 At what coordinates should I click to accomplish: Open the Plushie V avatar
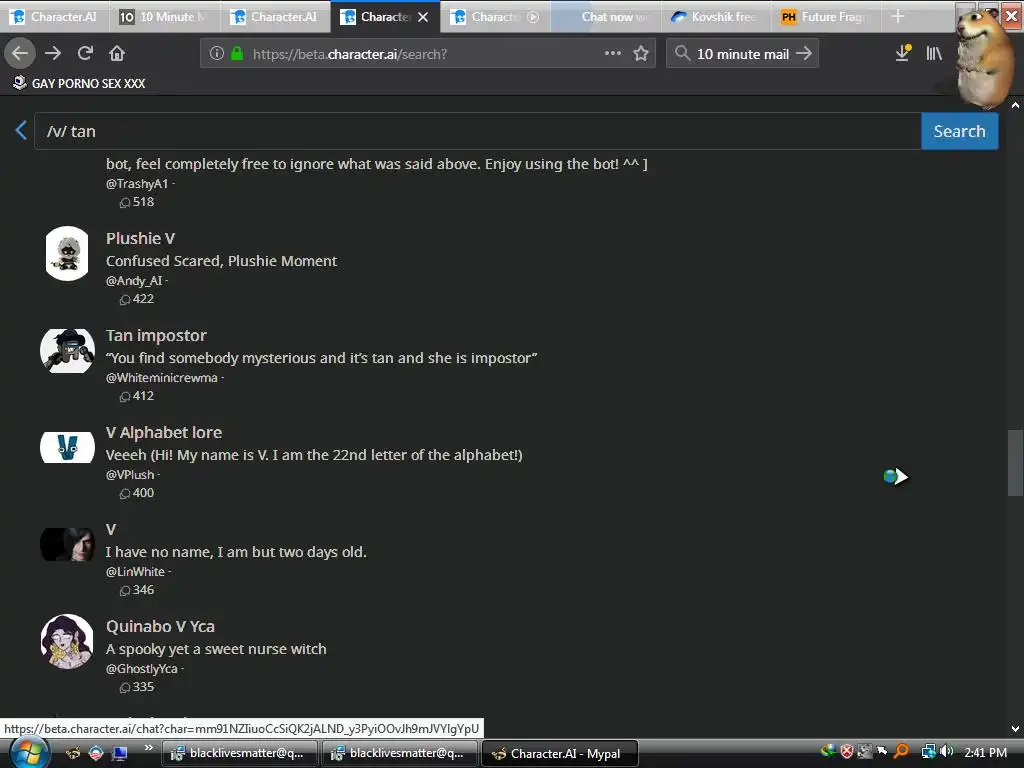(67, 253)
